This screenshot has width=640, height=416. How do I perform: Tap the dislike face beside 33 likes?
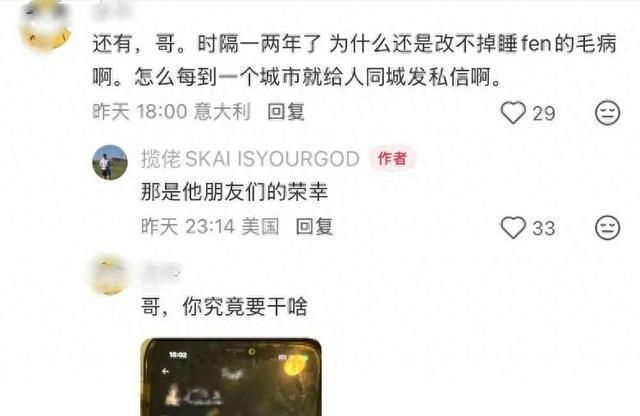click(607, 227)
